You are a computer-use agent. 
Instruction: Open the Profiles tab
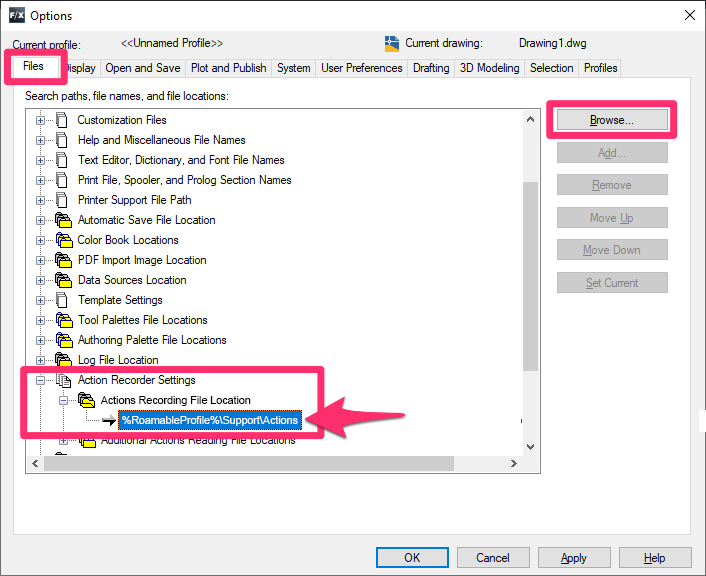(x=600, y=68)
